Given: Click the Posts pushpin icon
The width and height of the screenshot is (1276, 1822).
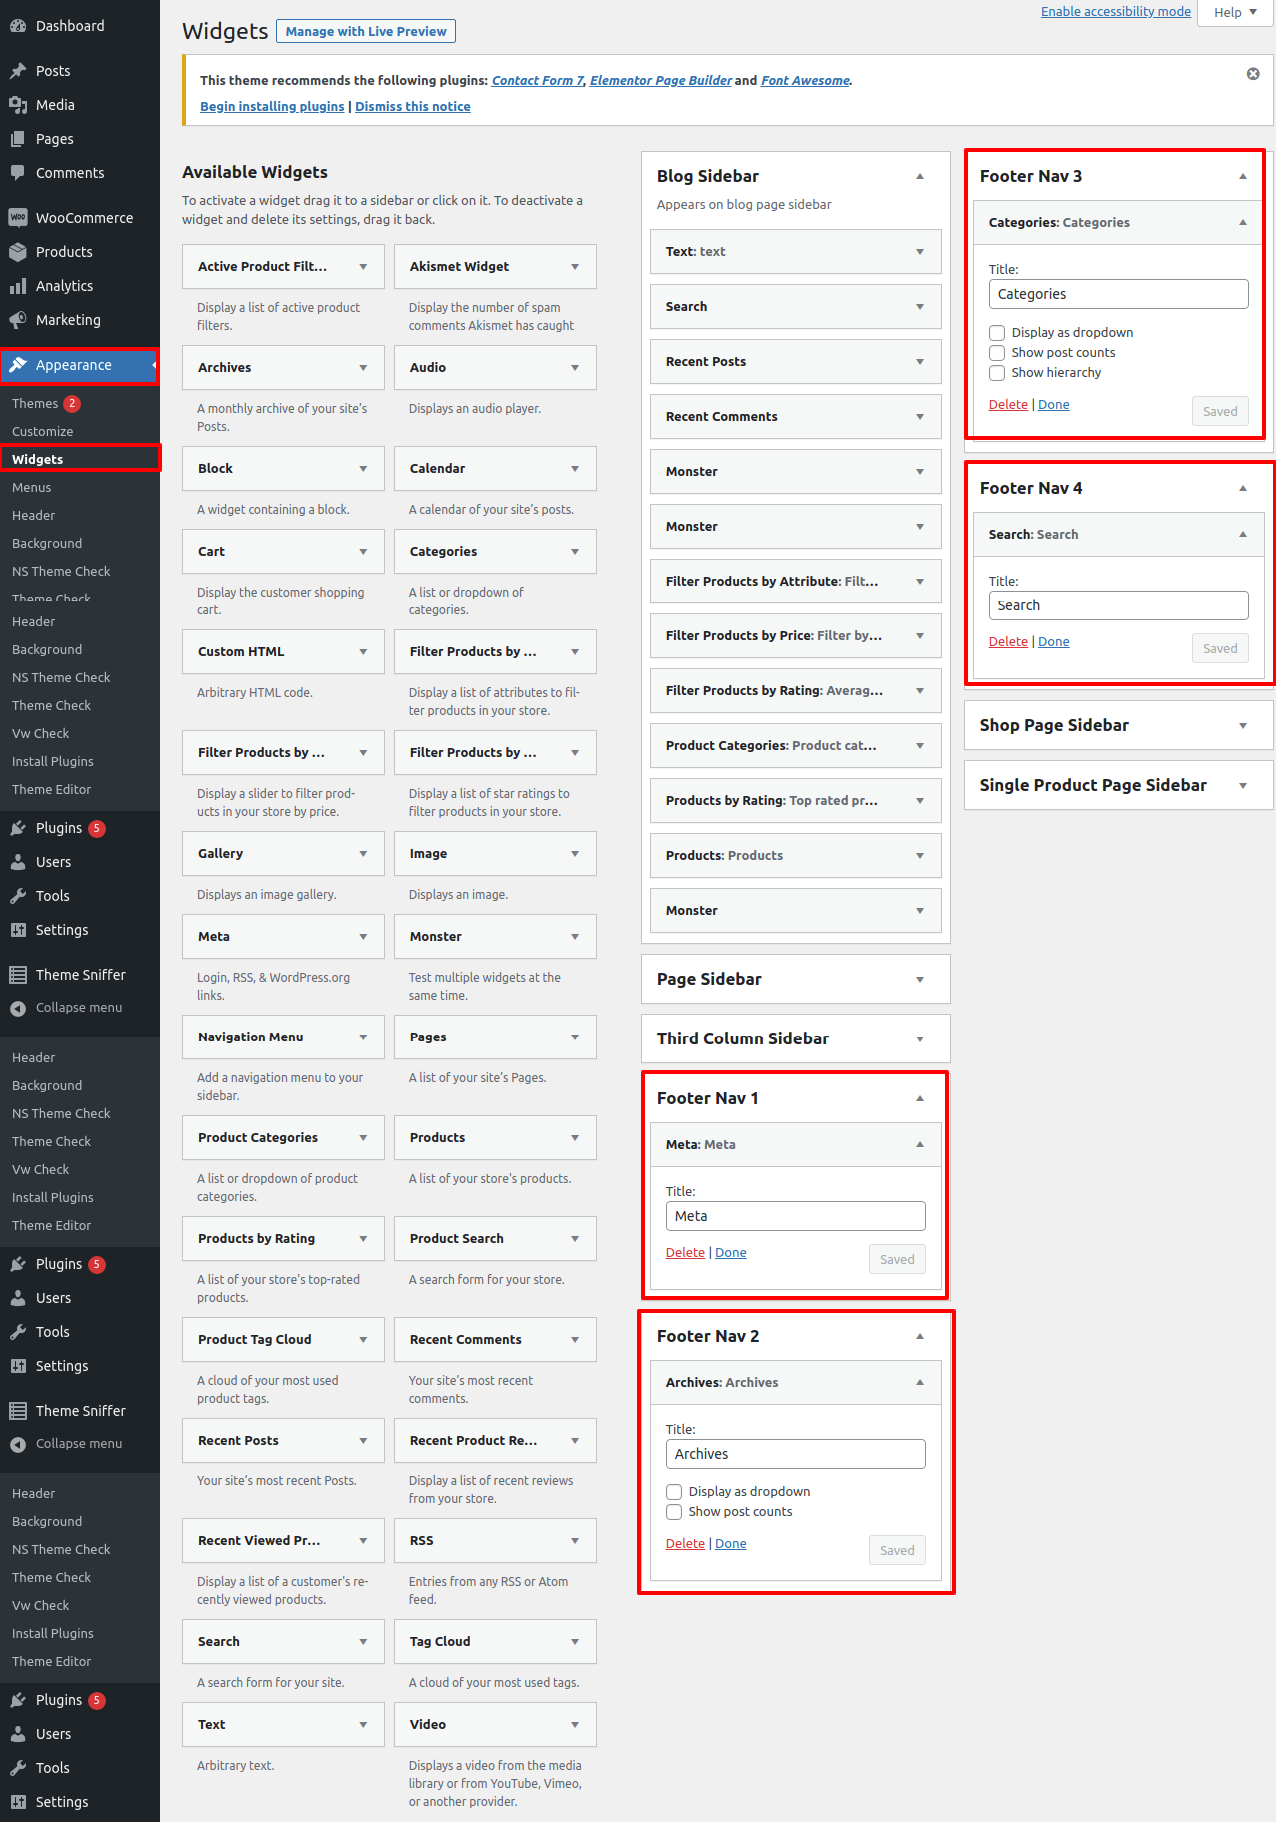Looking at the screenshot, I should point(18,71).
